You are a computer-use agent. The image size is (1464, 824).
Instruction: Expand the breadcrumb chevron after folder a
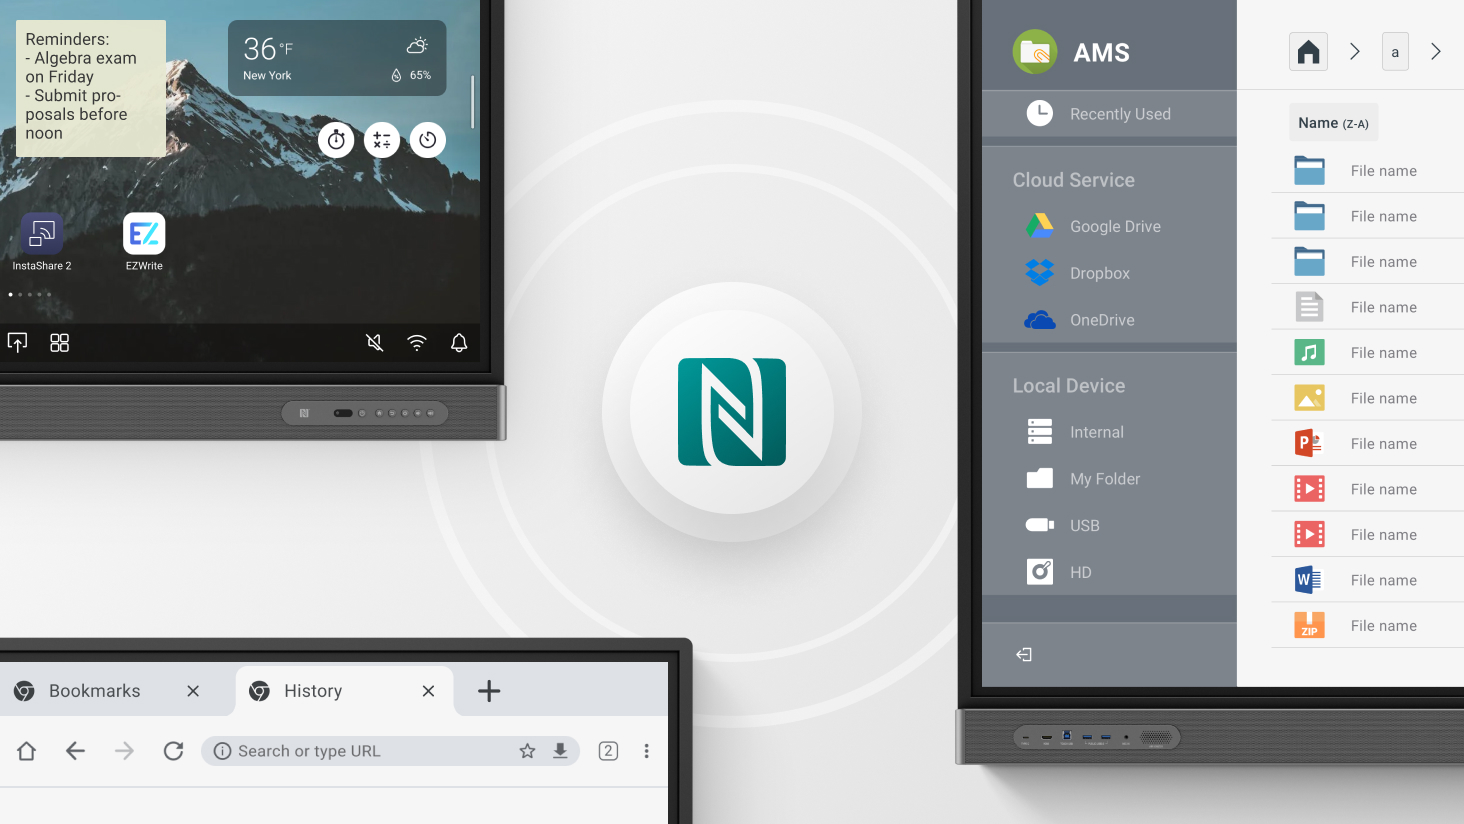click(1436, 52)
